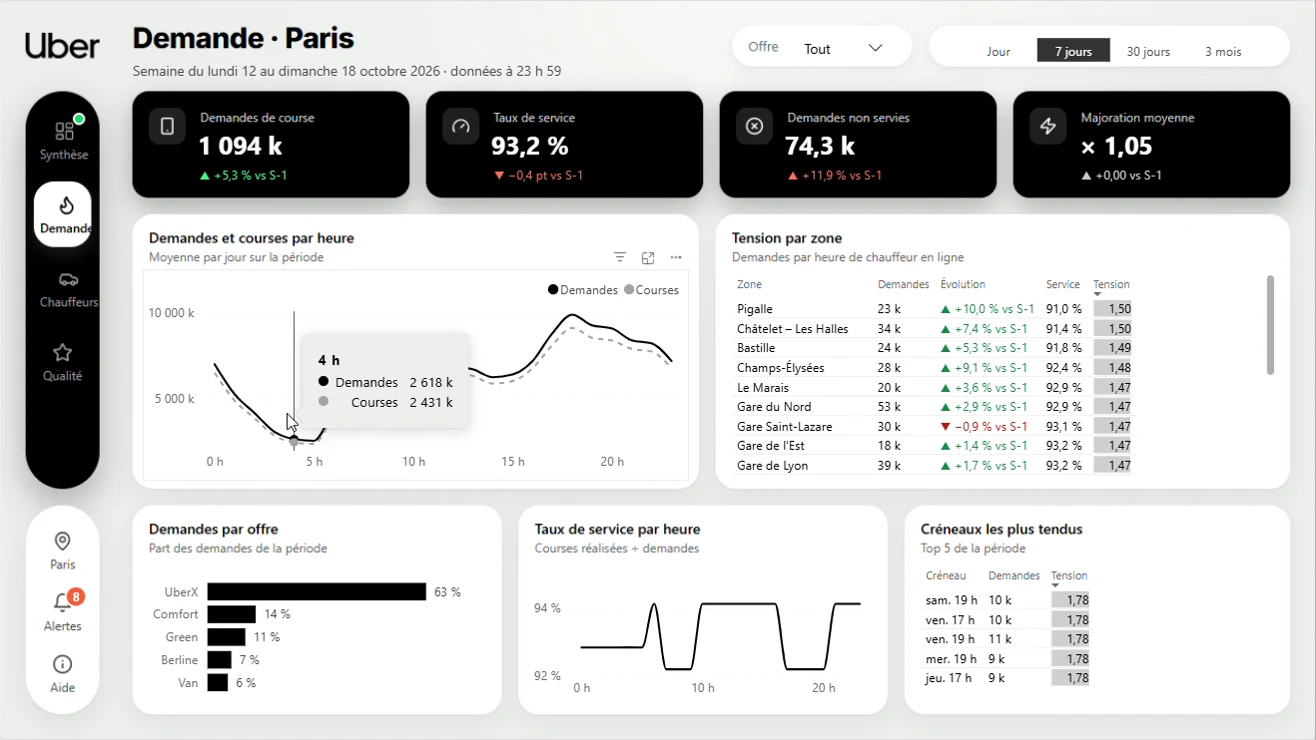This screenshot has height=740, width=1316.
Task: Sort the zone table by the Zone header
Action: [749, 285]
